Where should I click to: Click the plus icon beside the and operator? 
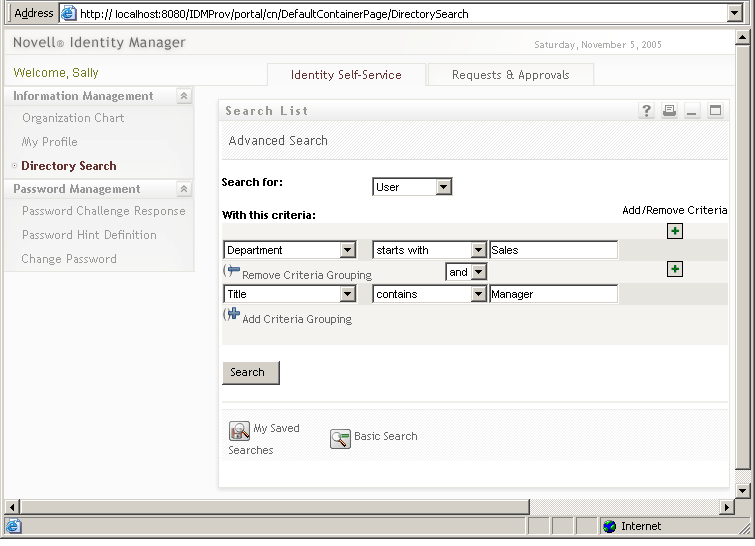(x=675, y=269)
